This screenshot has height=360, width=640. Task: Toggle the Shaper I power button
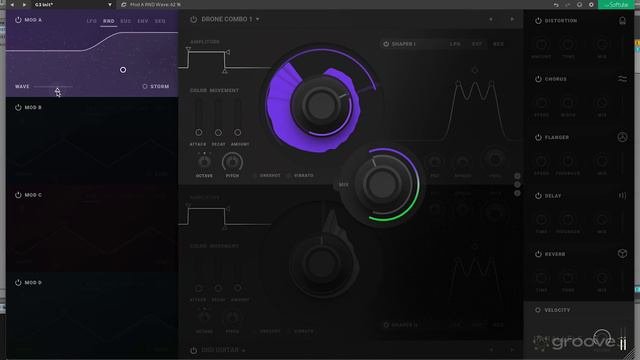pos(386,44)
